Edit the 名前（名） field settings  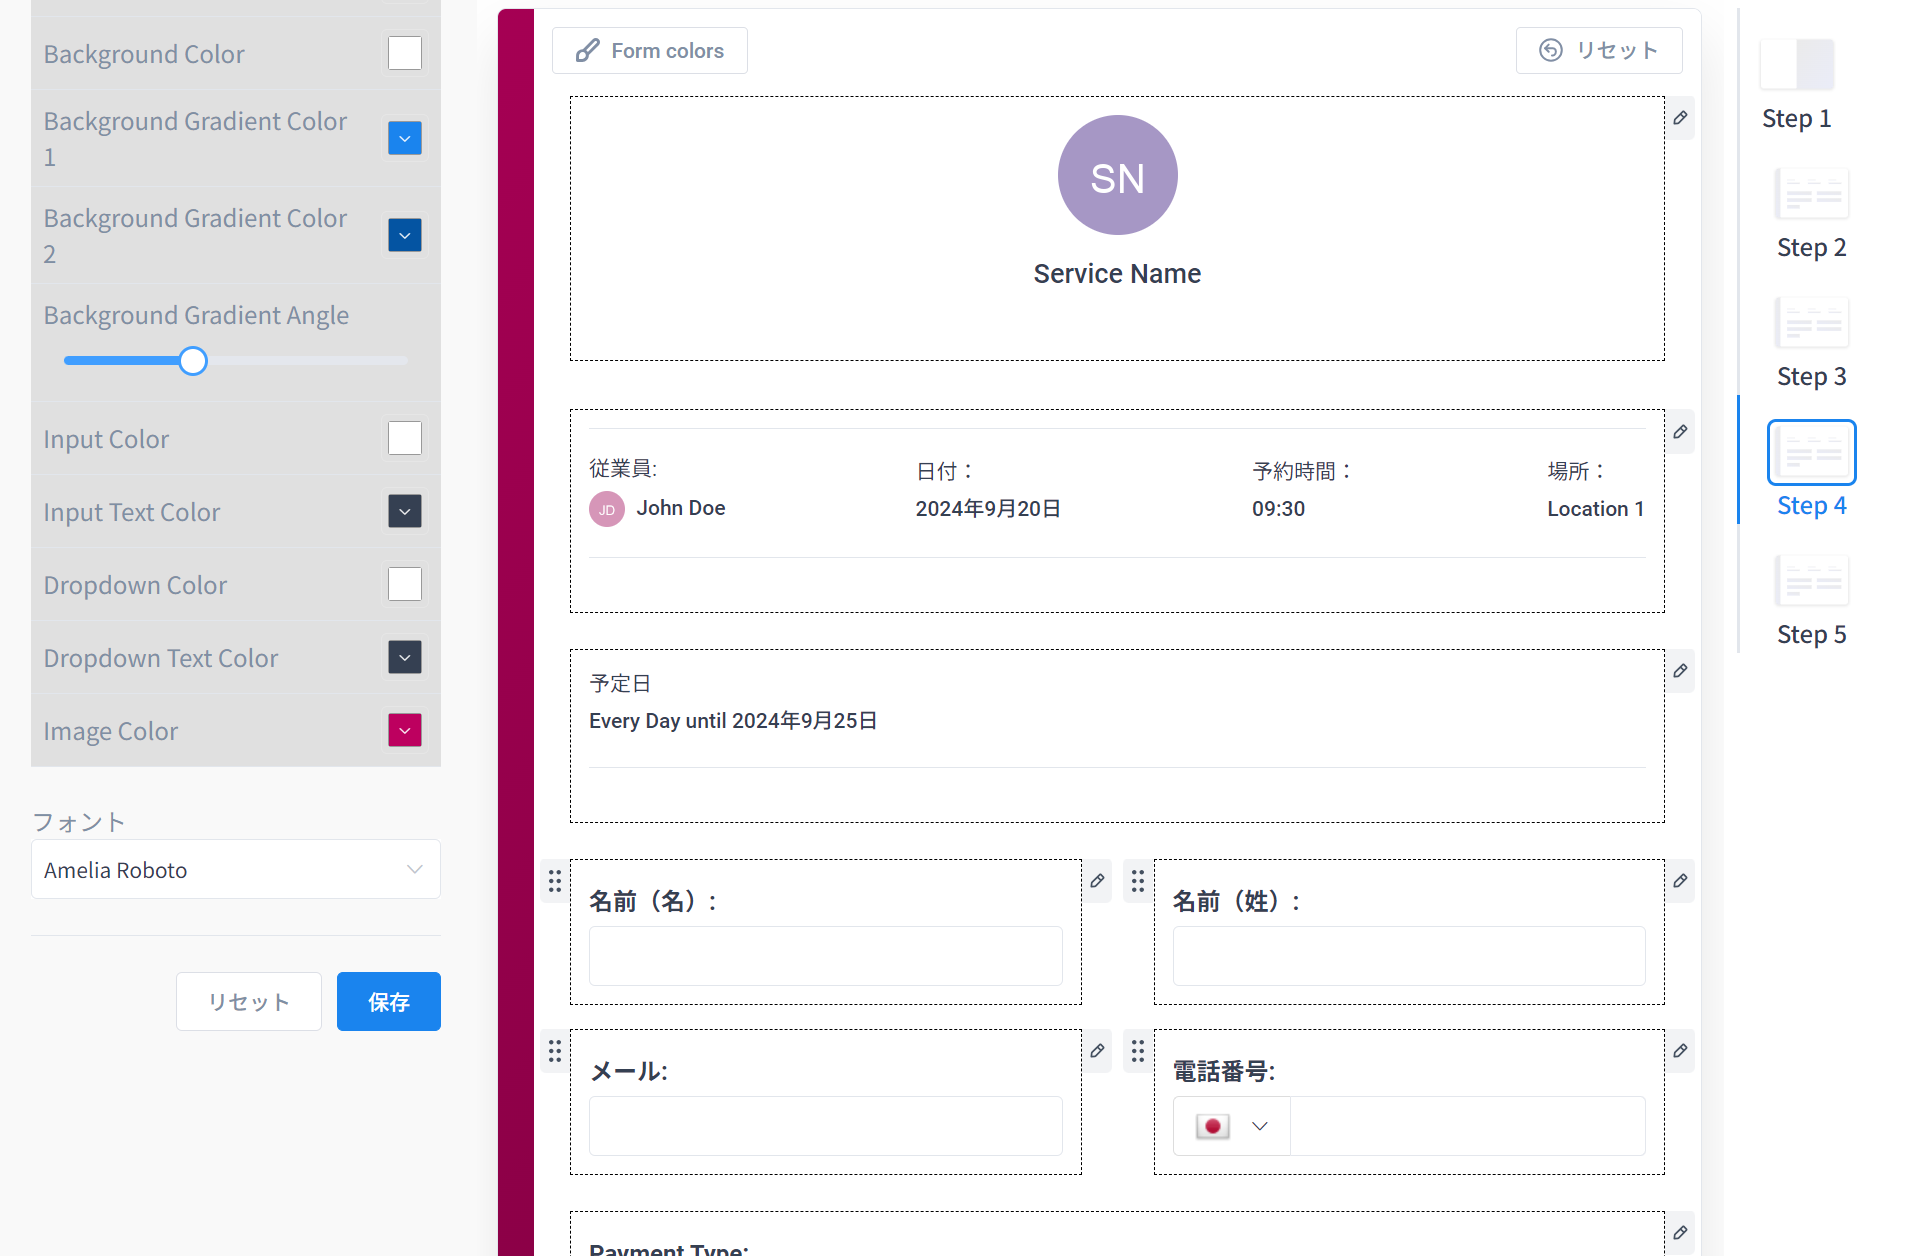1097,881
